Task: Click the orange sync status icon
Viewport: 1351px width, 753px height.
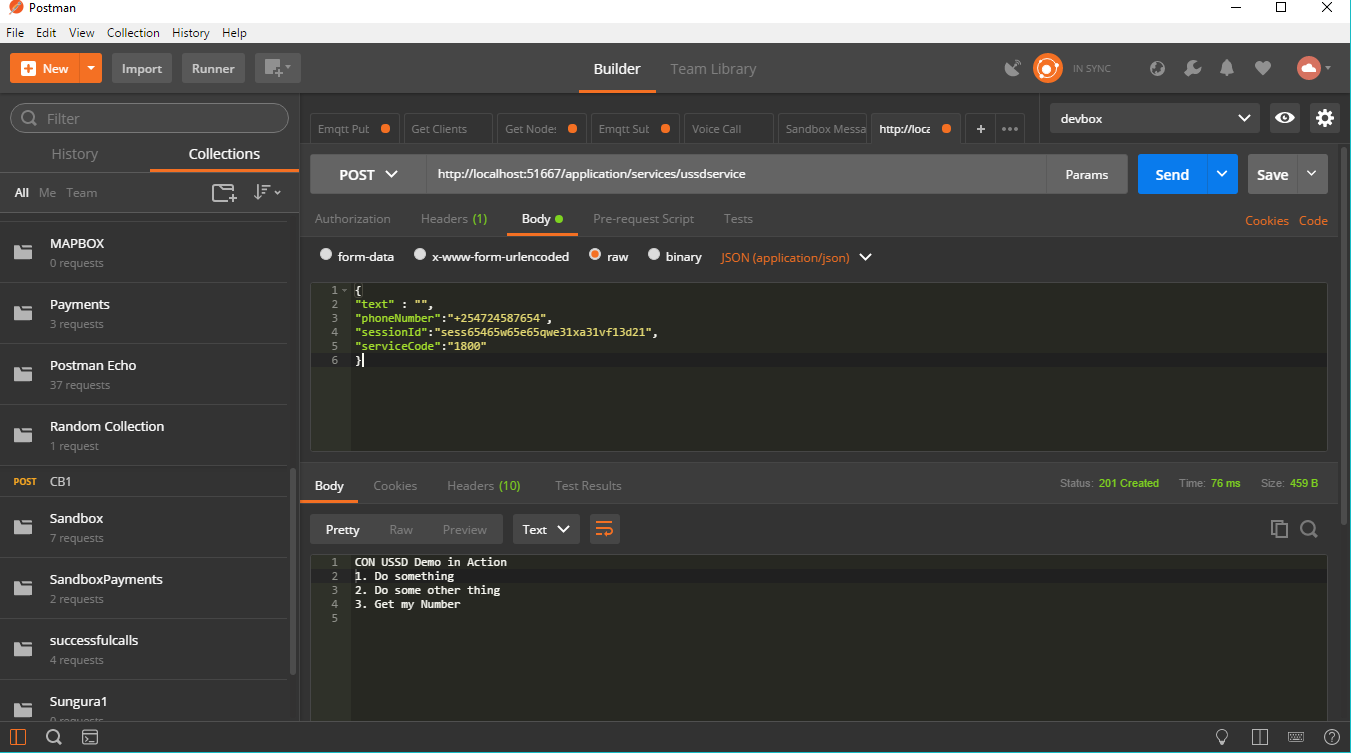Action: 1047,68
